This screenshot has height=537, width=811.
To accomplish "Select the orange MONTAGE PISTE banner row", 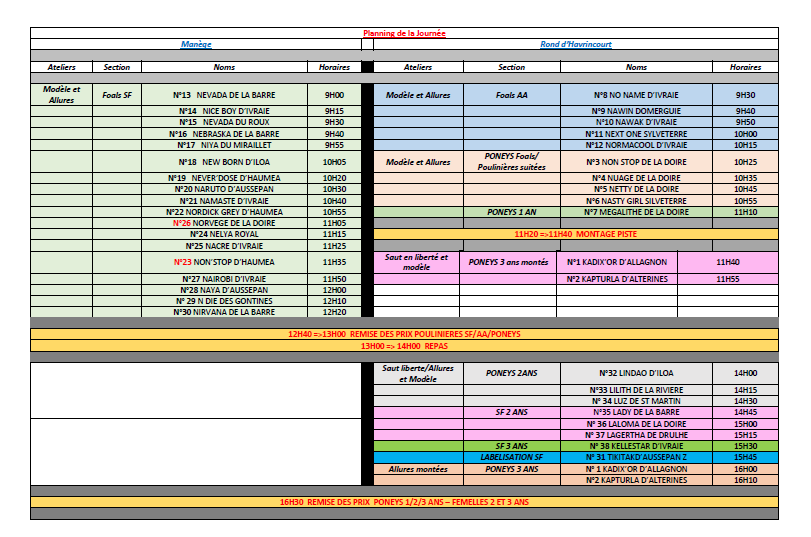I will [575, 234].
